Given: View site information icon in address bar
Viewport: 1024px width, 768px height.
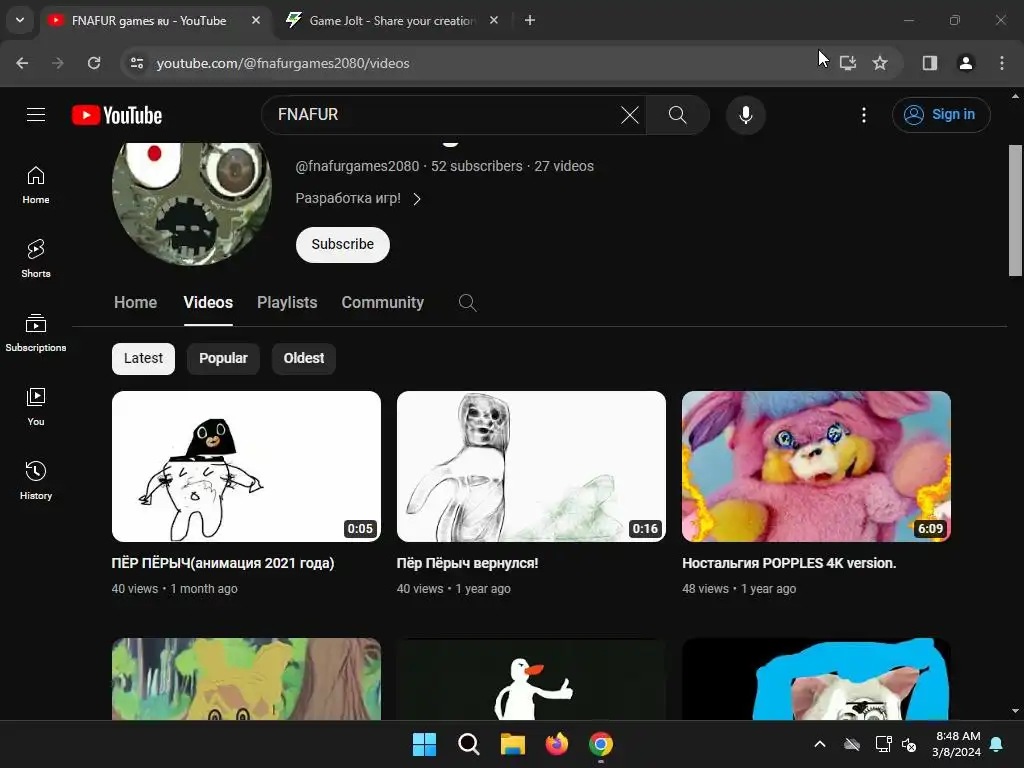Looking at the screenshot, I should click(x=136, y=63).
